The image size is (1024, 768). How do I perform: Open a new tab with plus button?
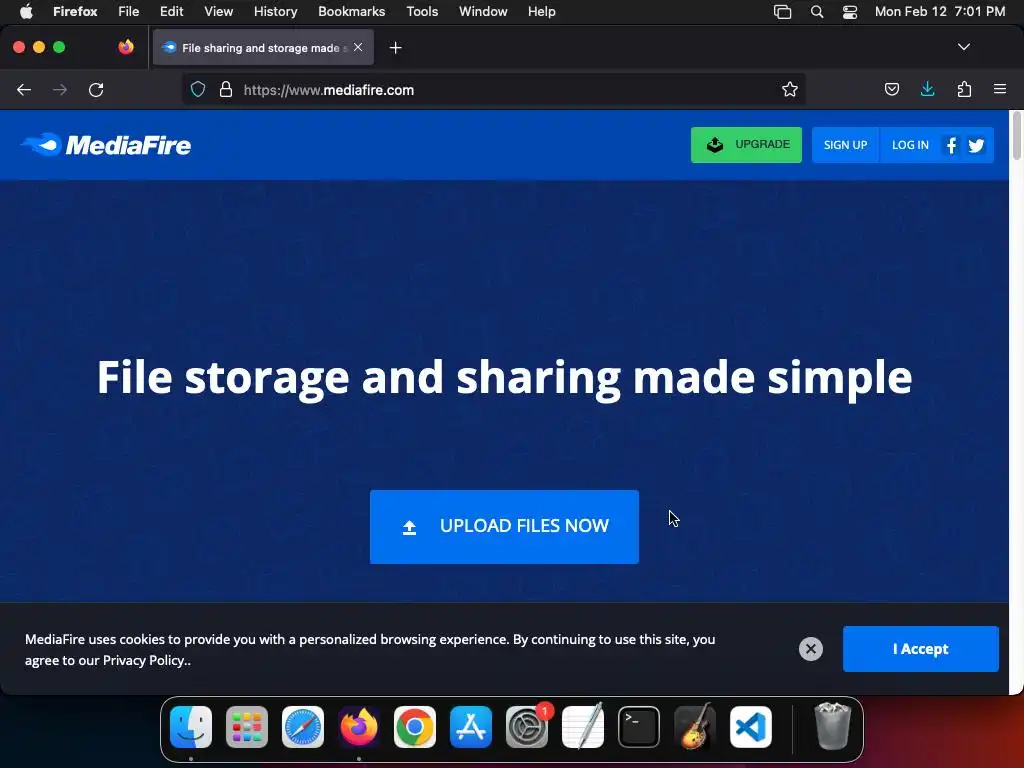(395, 48)
